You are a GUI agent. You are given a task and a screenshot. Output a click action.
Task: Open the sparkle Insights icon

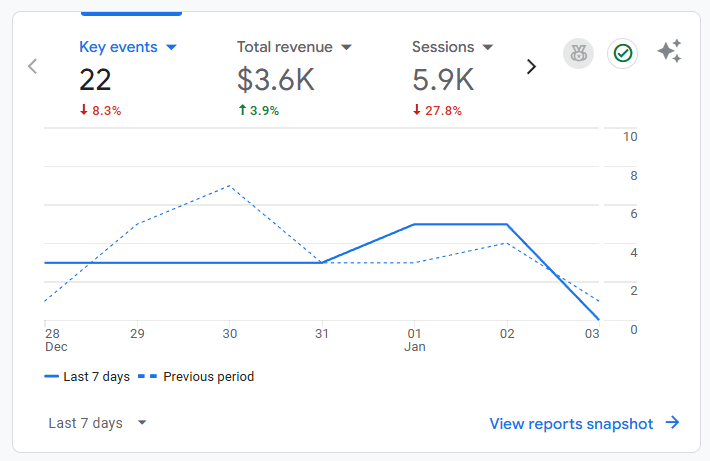[670, 52]
